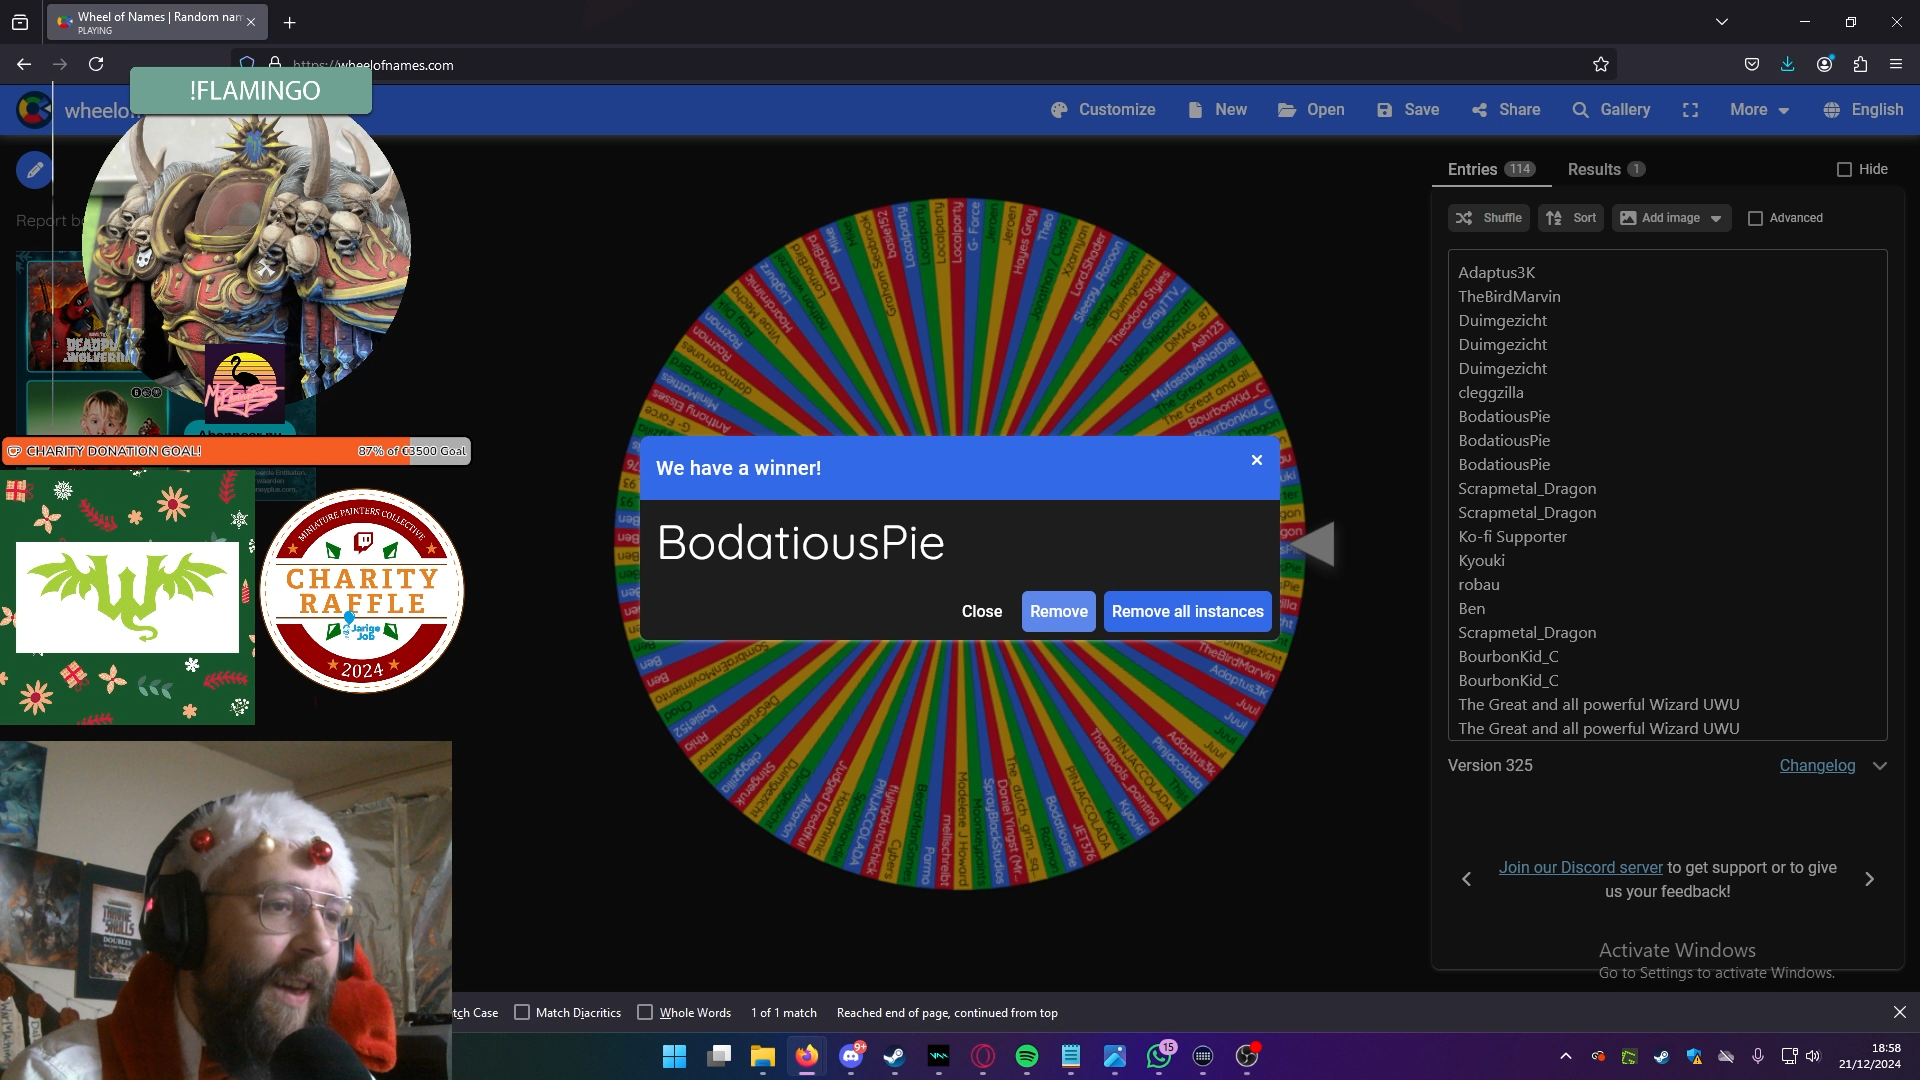The height and width of the screenshot is (1080, 1920).
Task: Open the Add image dropdown
Action: point(1671,218)
